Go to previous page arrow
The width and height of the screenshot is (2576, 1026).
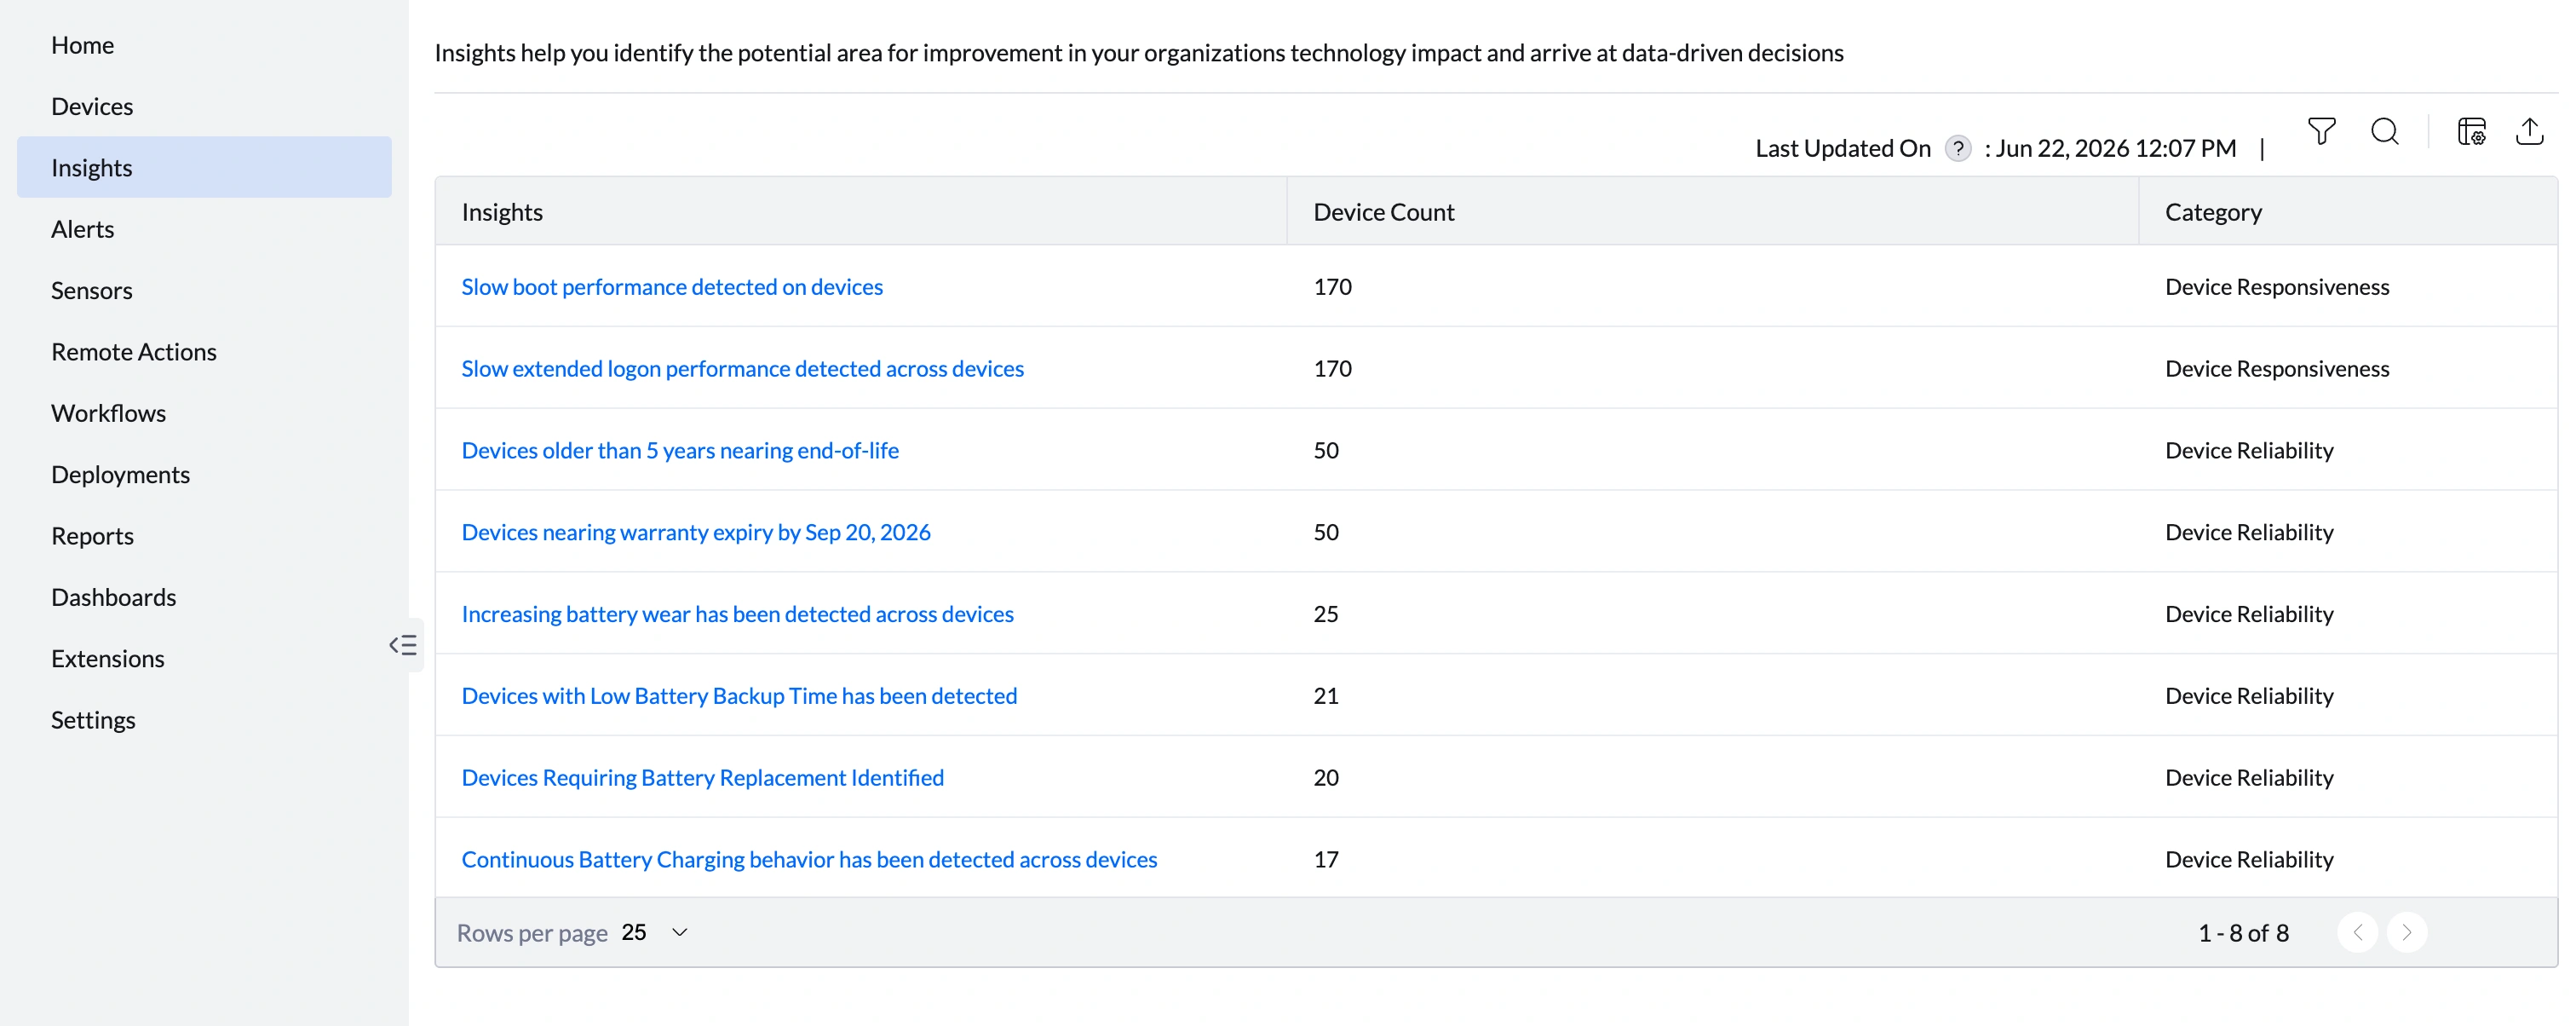[2357, 932]
